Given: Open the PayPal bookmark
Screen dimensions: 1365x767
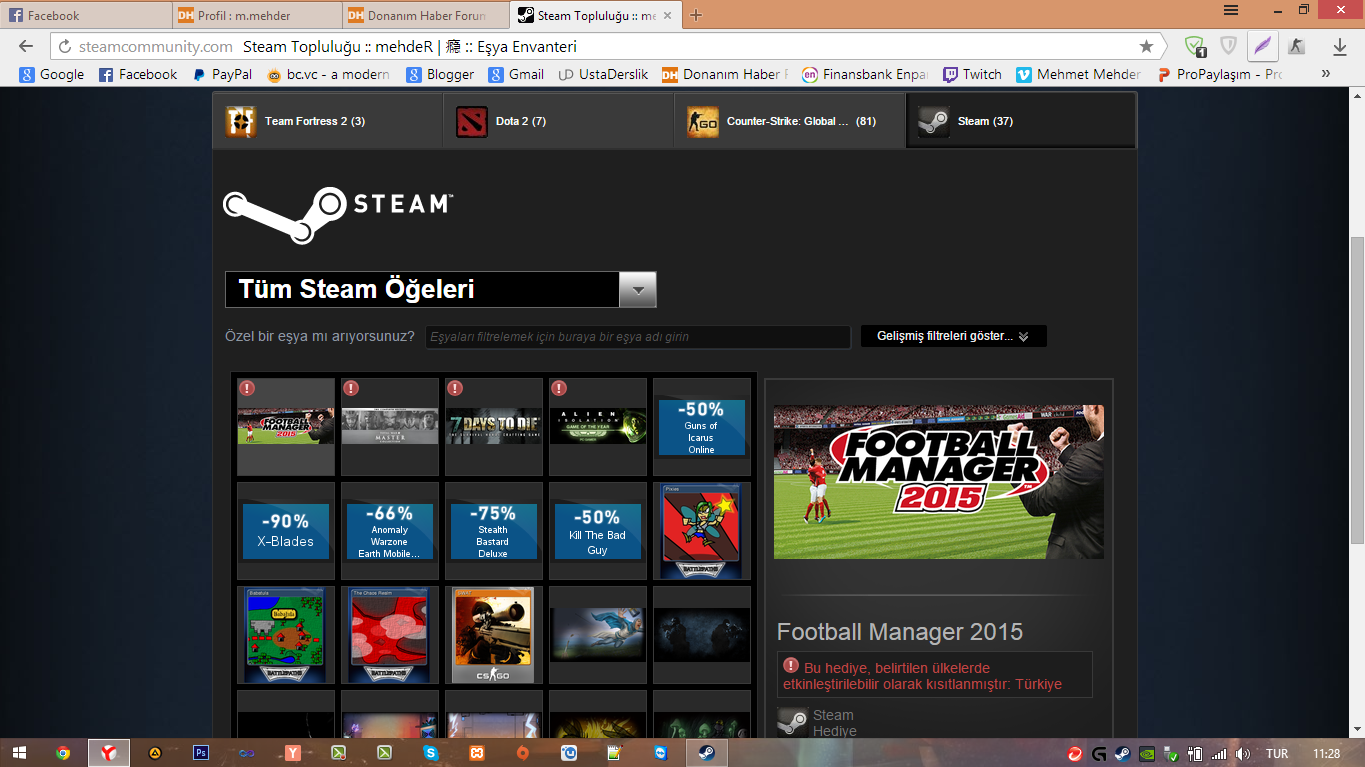Looking at the screenshot, I should coord(221,74).
